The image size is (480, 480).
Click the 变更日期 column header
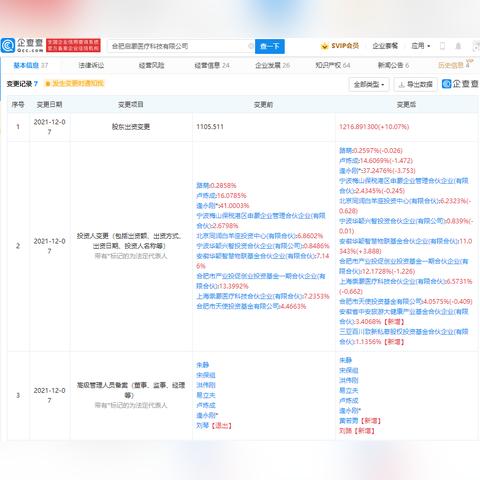[x=49, y=104]
